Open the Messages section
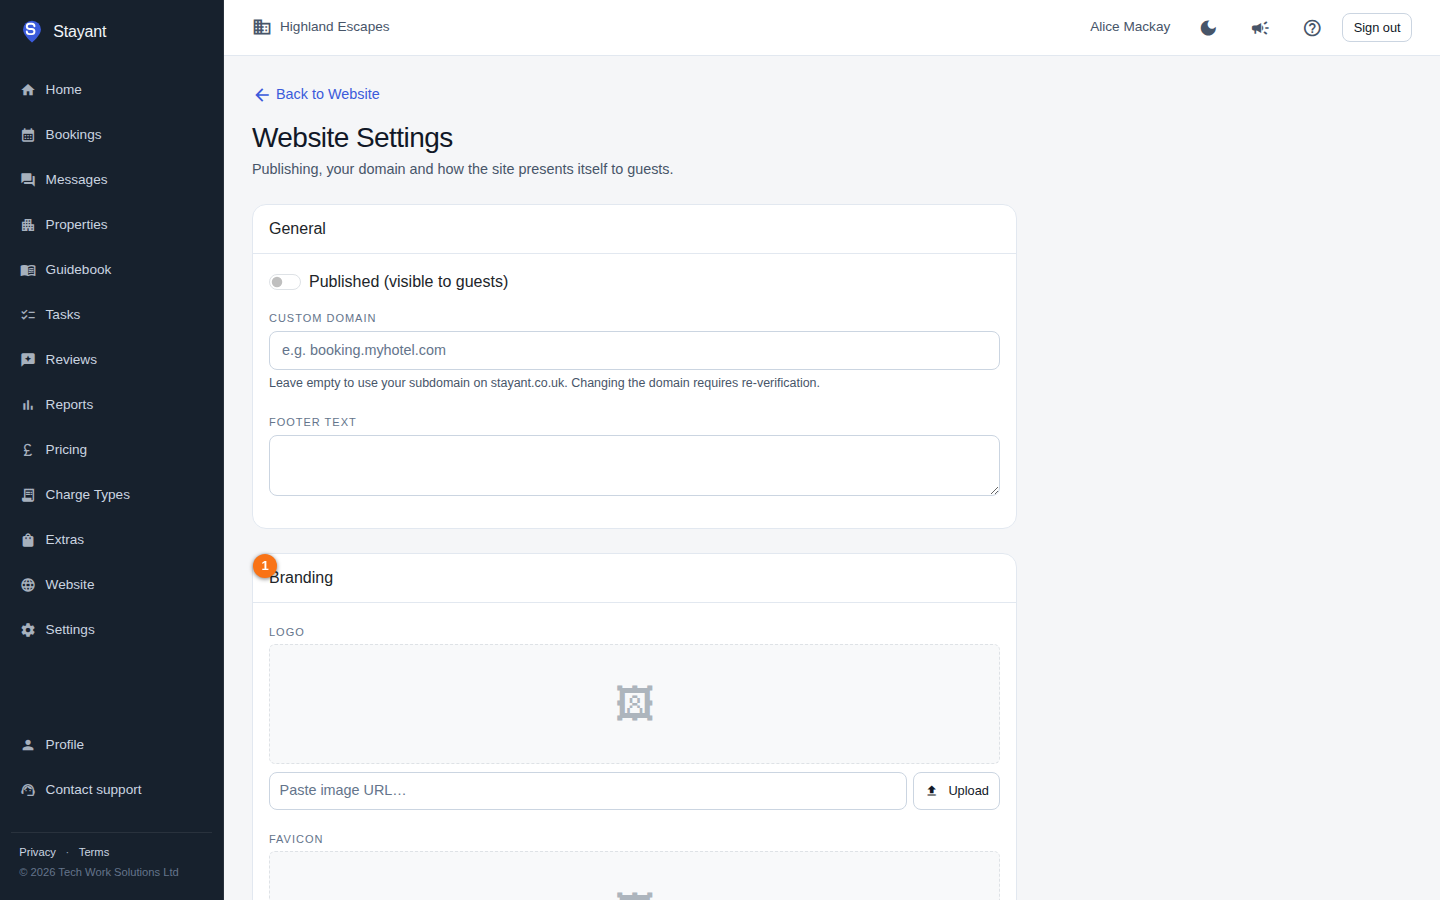Viewport: 1440px width, 900px height. 76,180
